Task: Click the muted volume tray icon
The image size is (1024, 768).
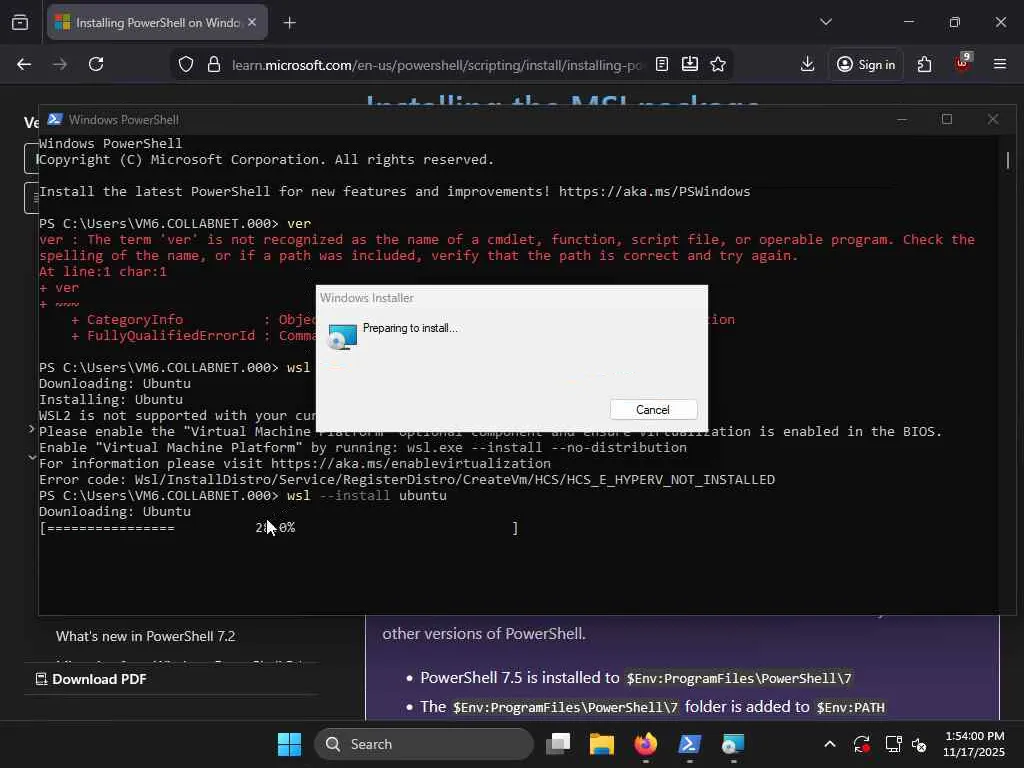Action: [919, 744]
